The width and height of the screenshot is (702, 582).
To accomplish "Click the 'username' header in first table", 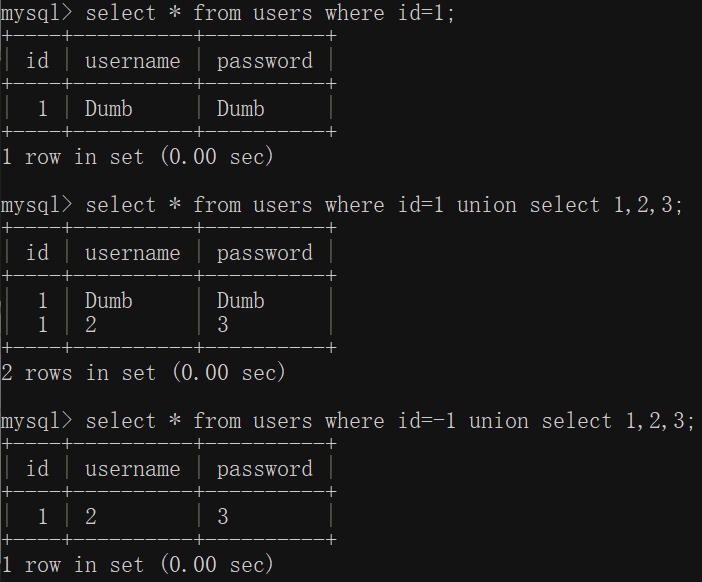I will [133, 61].
